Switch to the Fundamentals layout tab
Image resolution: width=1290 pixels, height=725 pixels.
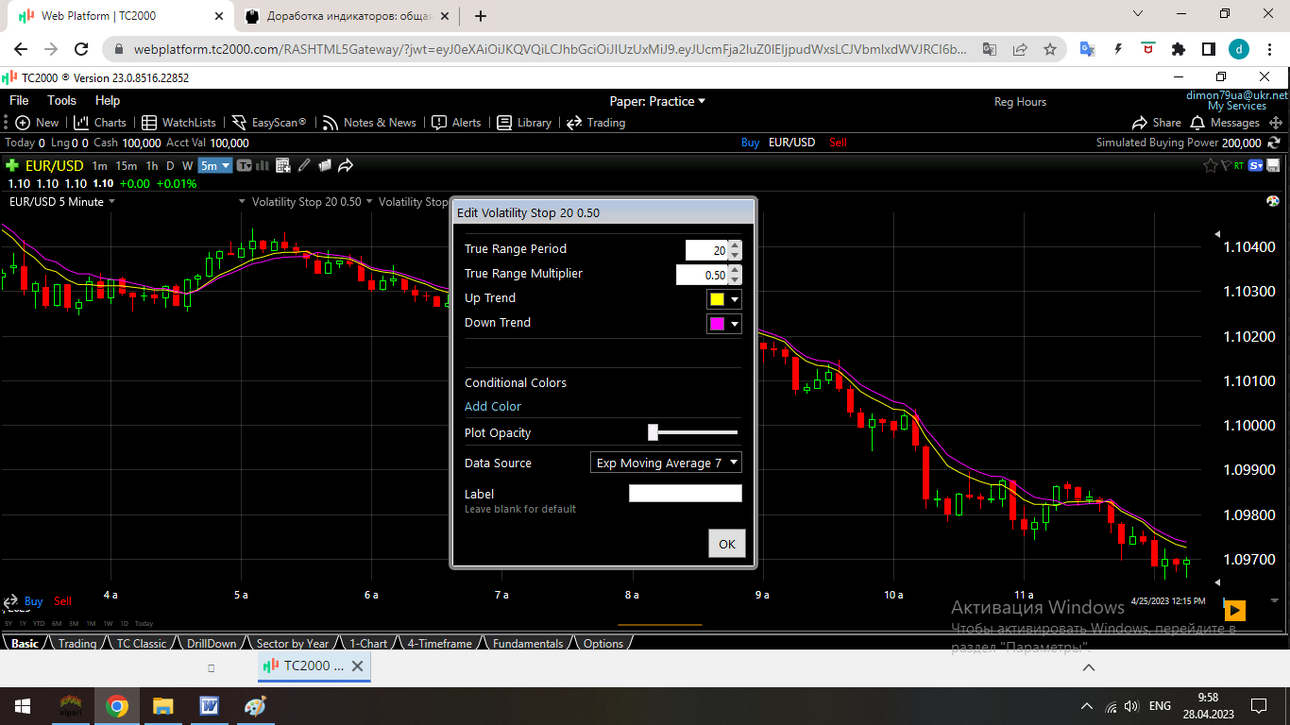tap(528, 644)
